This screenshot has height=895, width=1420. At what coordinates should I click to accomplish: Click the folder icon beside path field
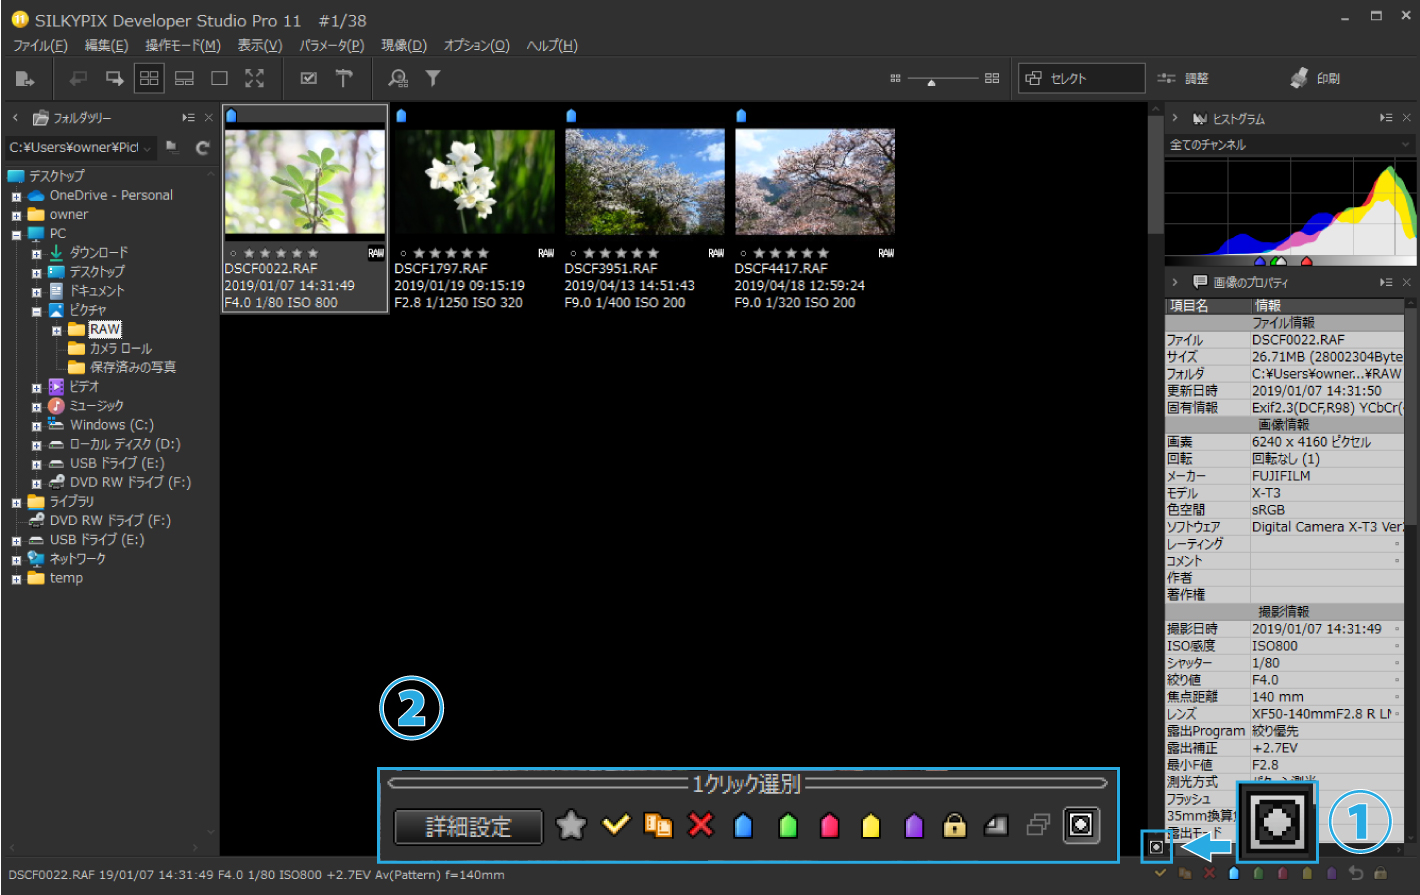pos(173,148)
